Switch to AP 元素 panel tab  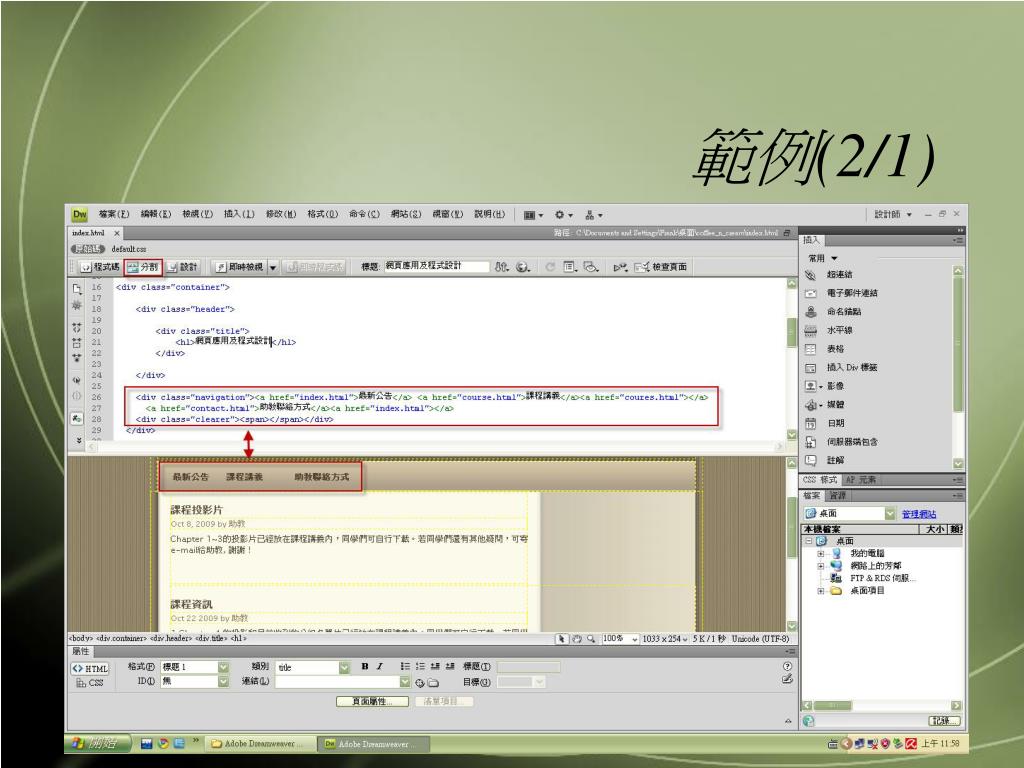point(861,480)
